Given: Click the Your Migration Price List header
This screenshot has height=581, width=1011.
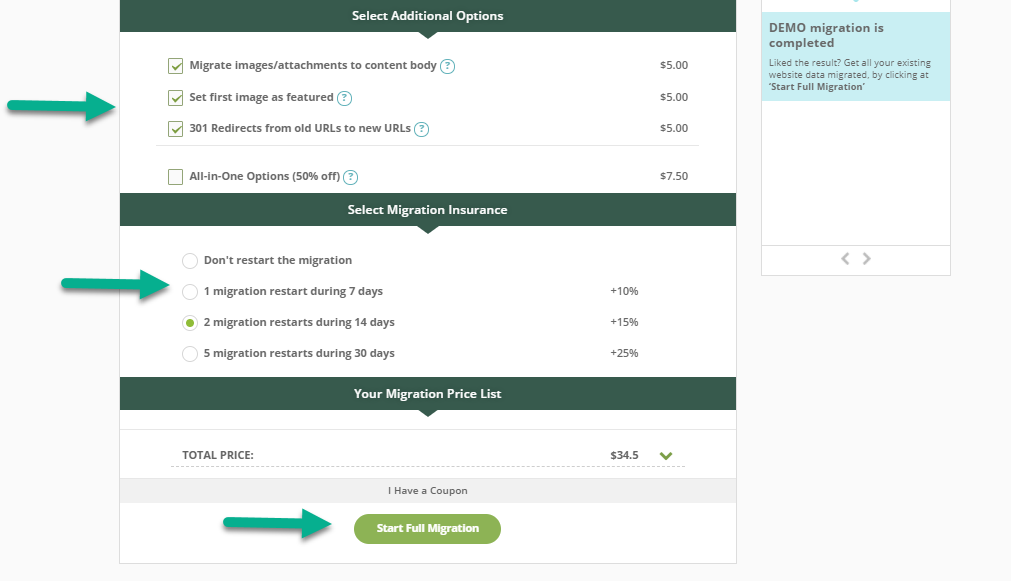Looking at the screenshot, I should click(427, 393).
